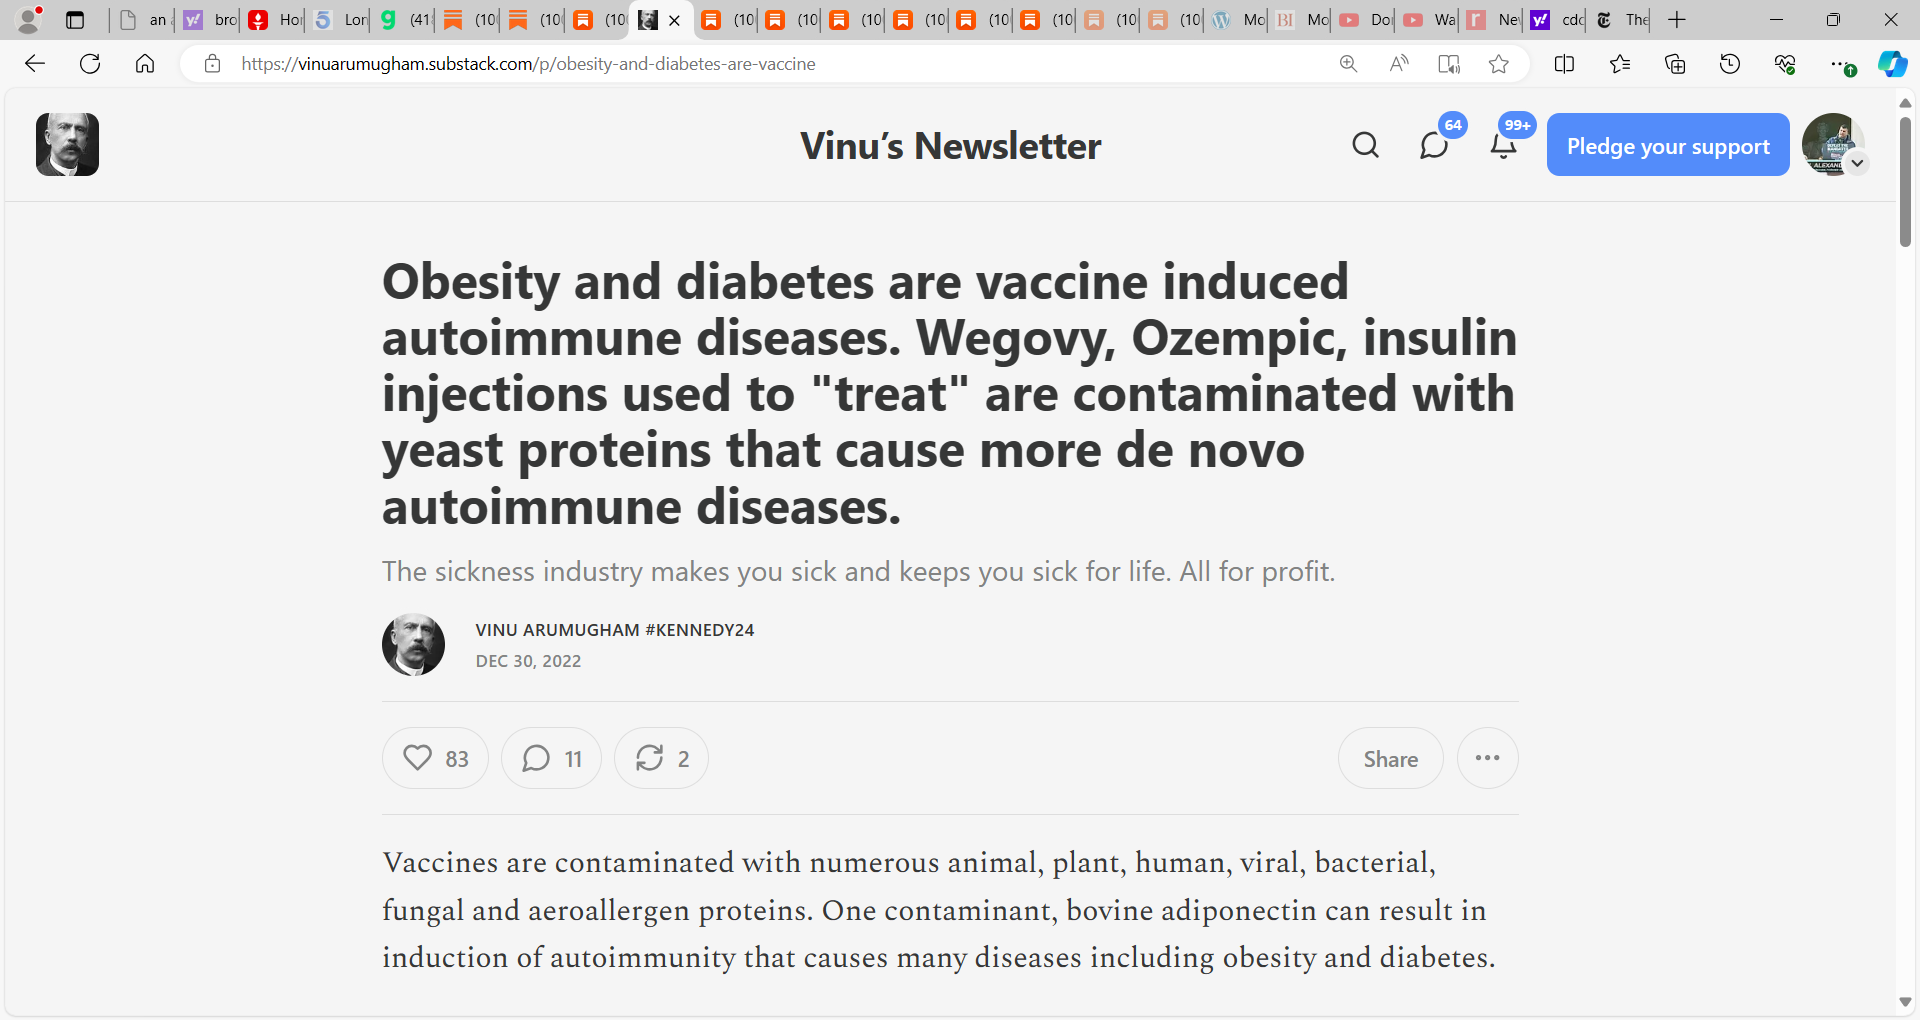Click the scrollbar up arrow

tap(1905, 103)
